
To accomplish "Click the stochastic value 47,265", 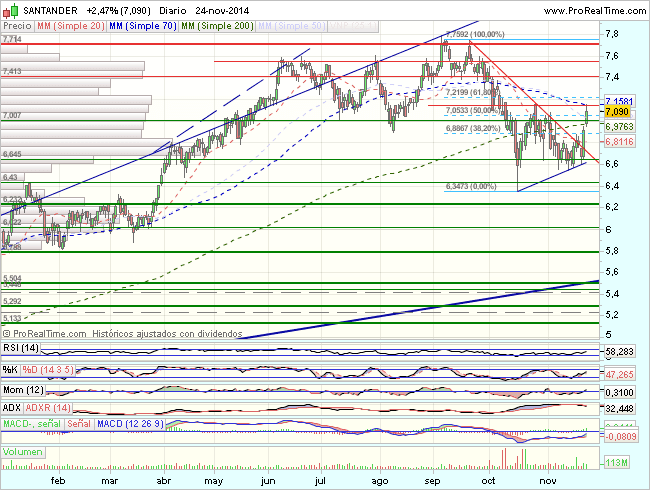I will point(619,374).
